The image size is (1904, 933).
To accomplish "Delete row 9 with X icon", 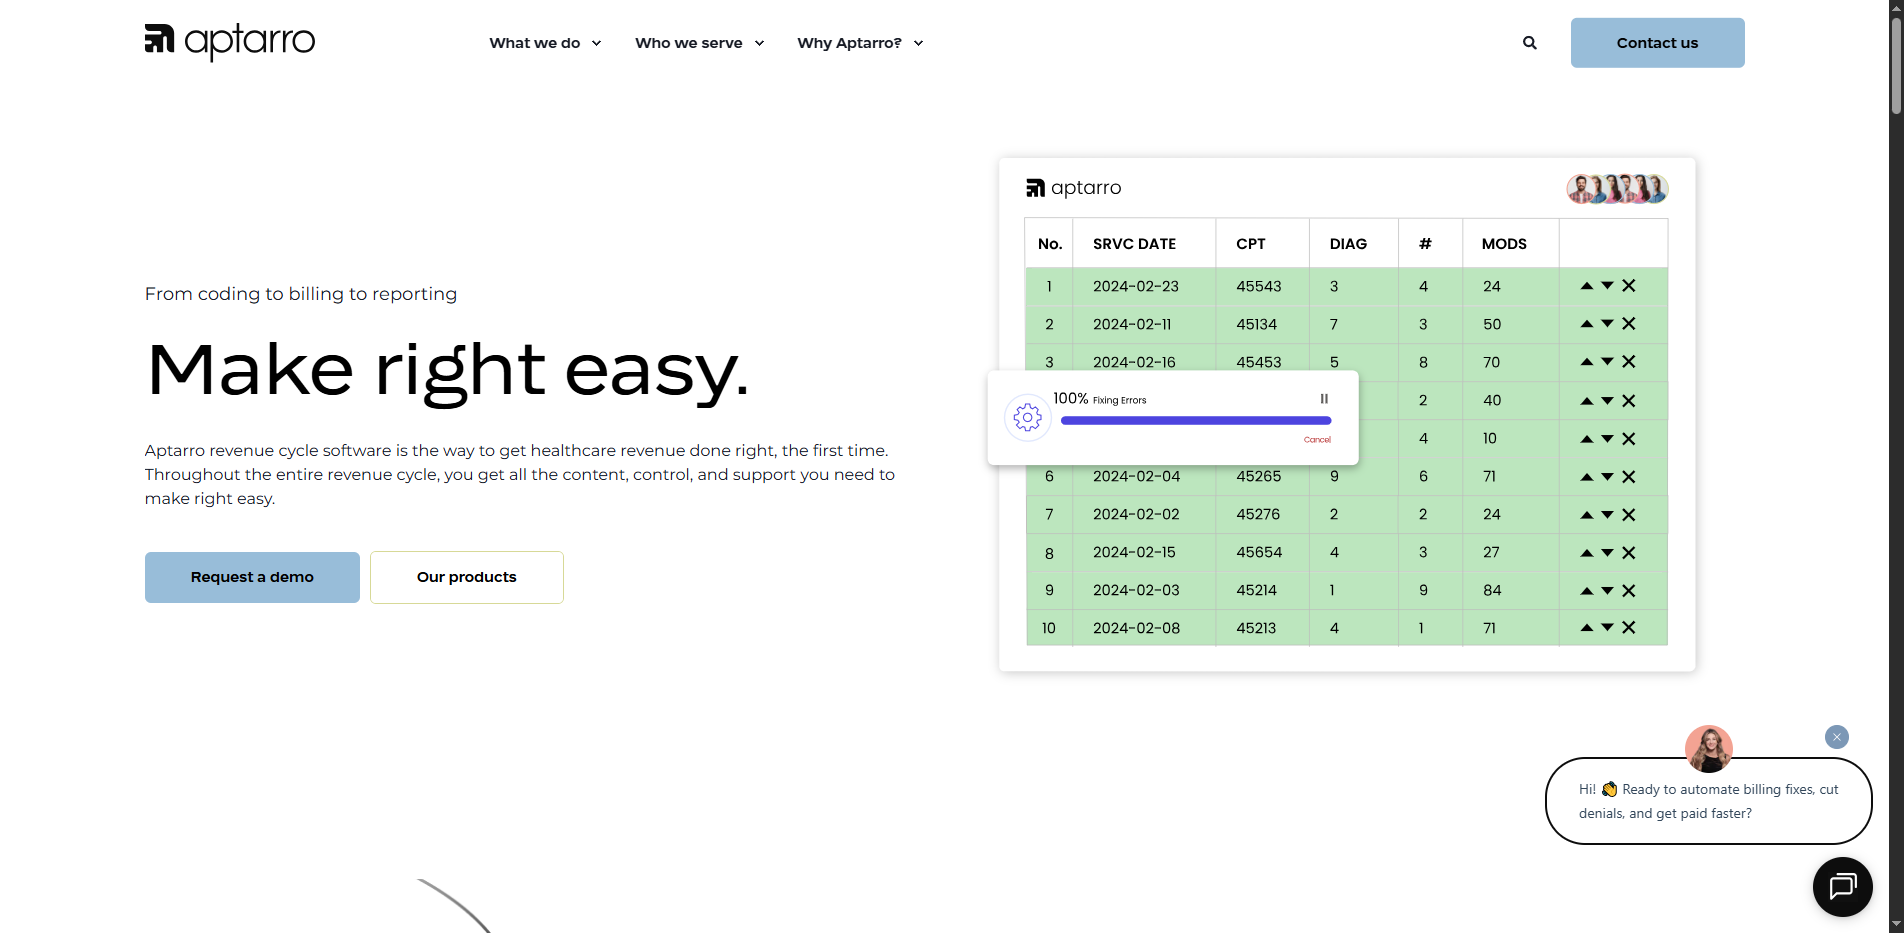I will 1629,591.
